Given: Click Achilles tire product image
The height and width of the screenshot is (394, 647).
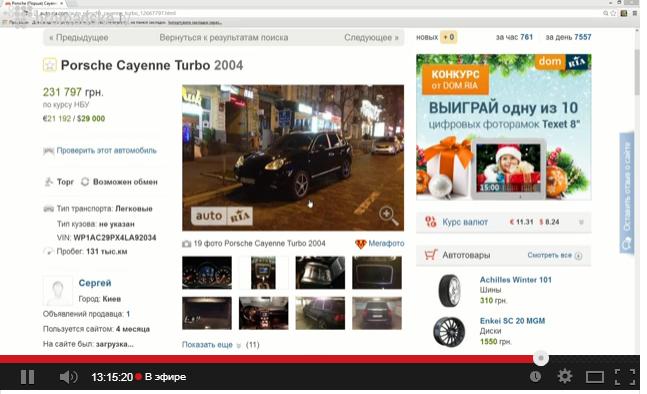Looking at the screenshot, I should [x=449, y=291].
